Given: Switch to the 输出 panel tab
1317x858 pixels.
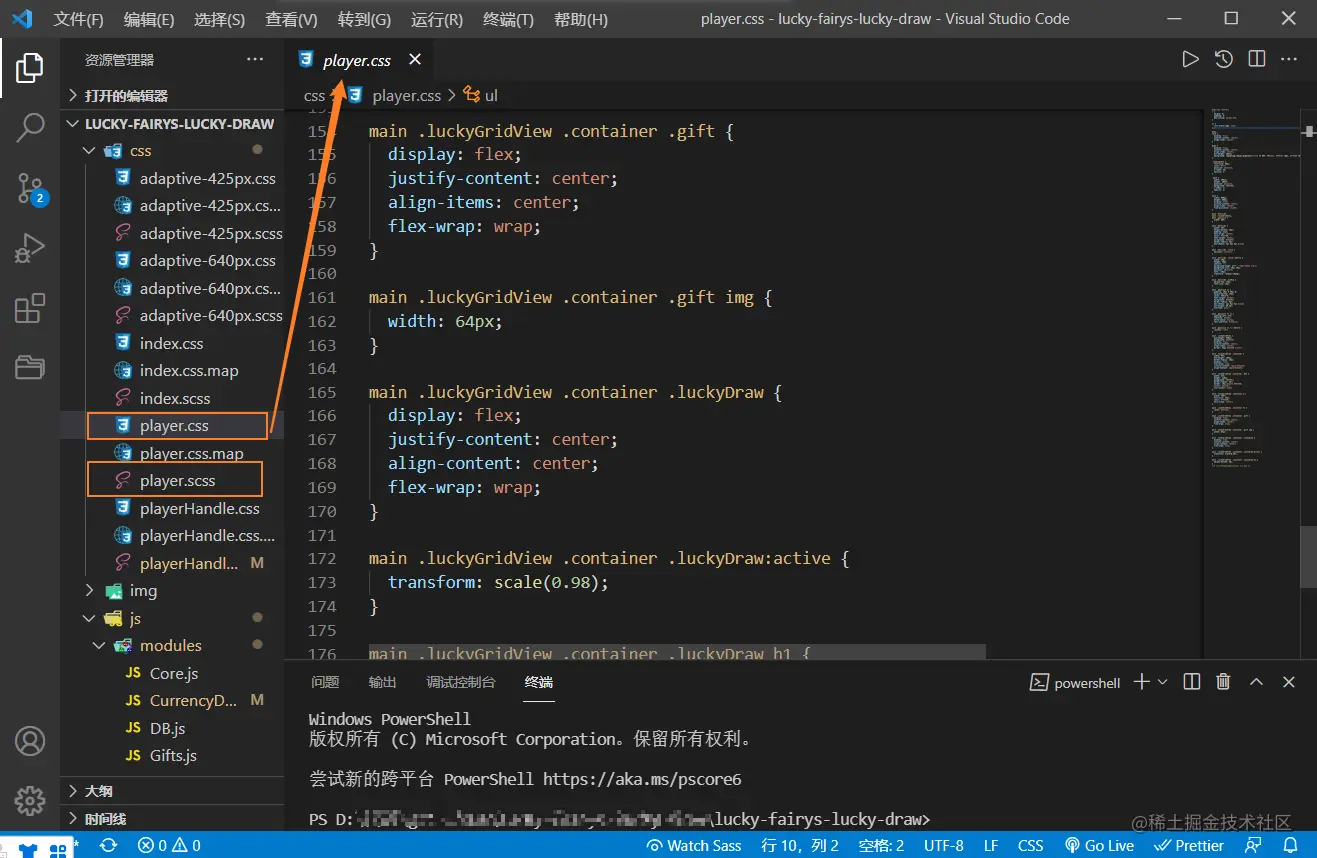Looking at the screenshot, I should pyautogui.click(x=382, y=682).
